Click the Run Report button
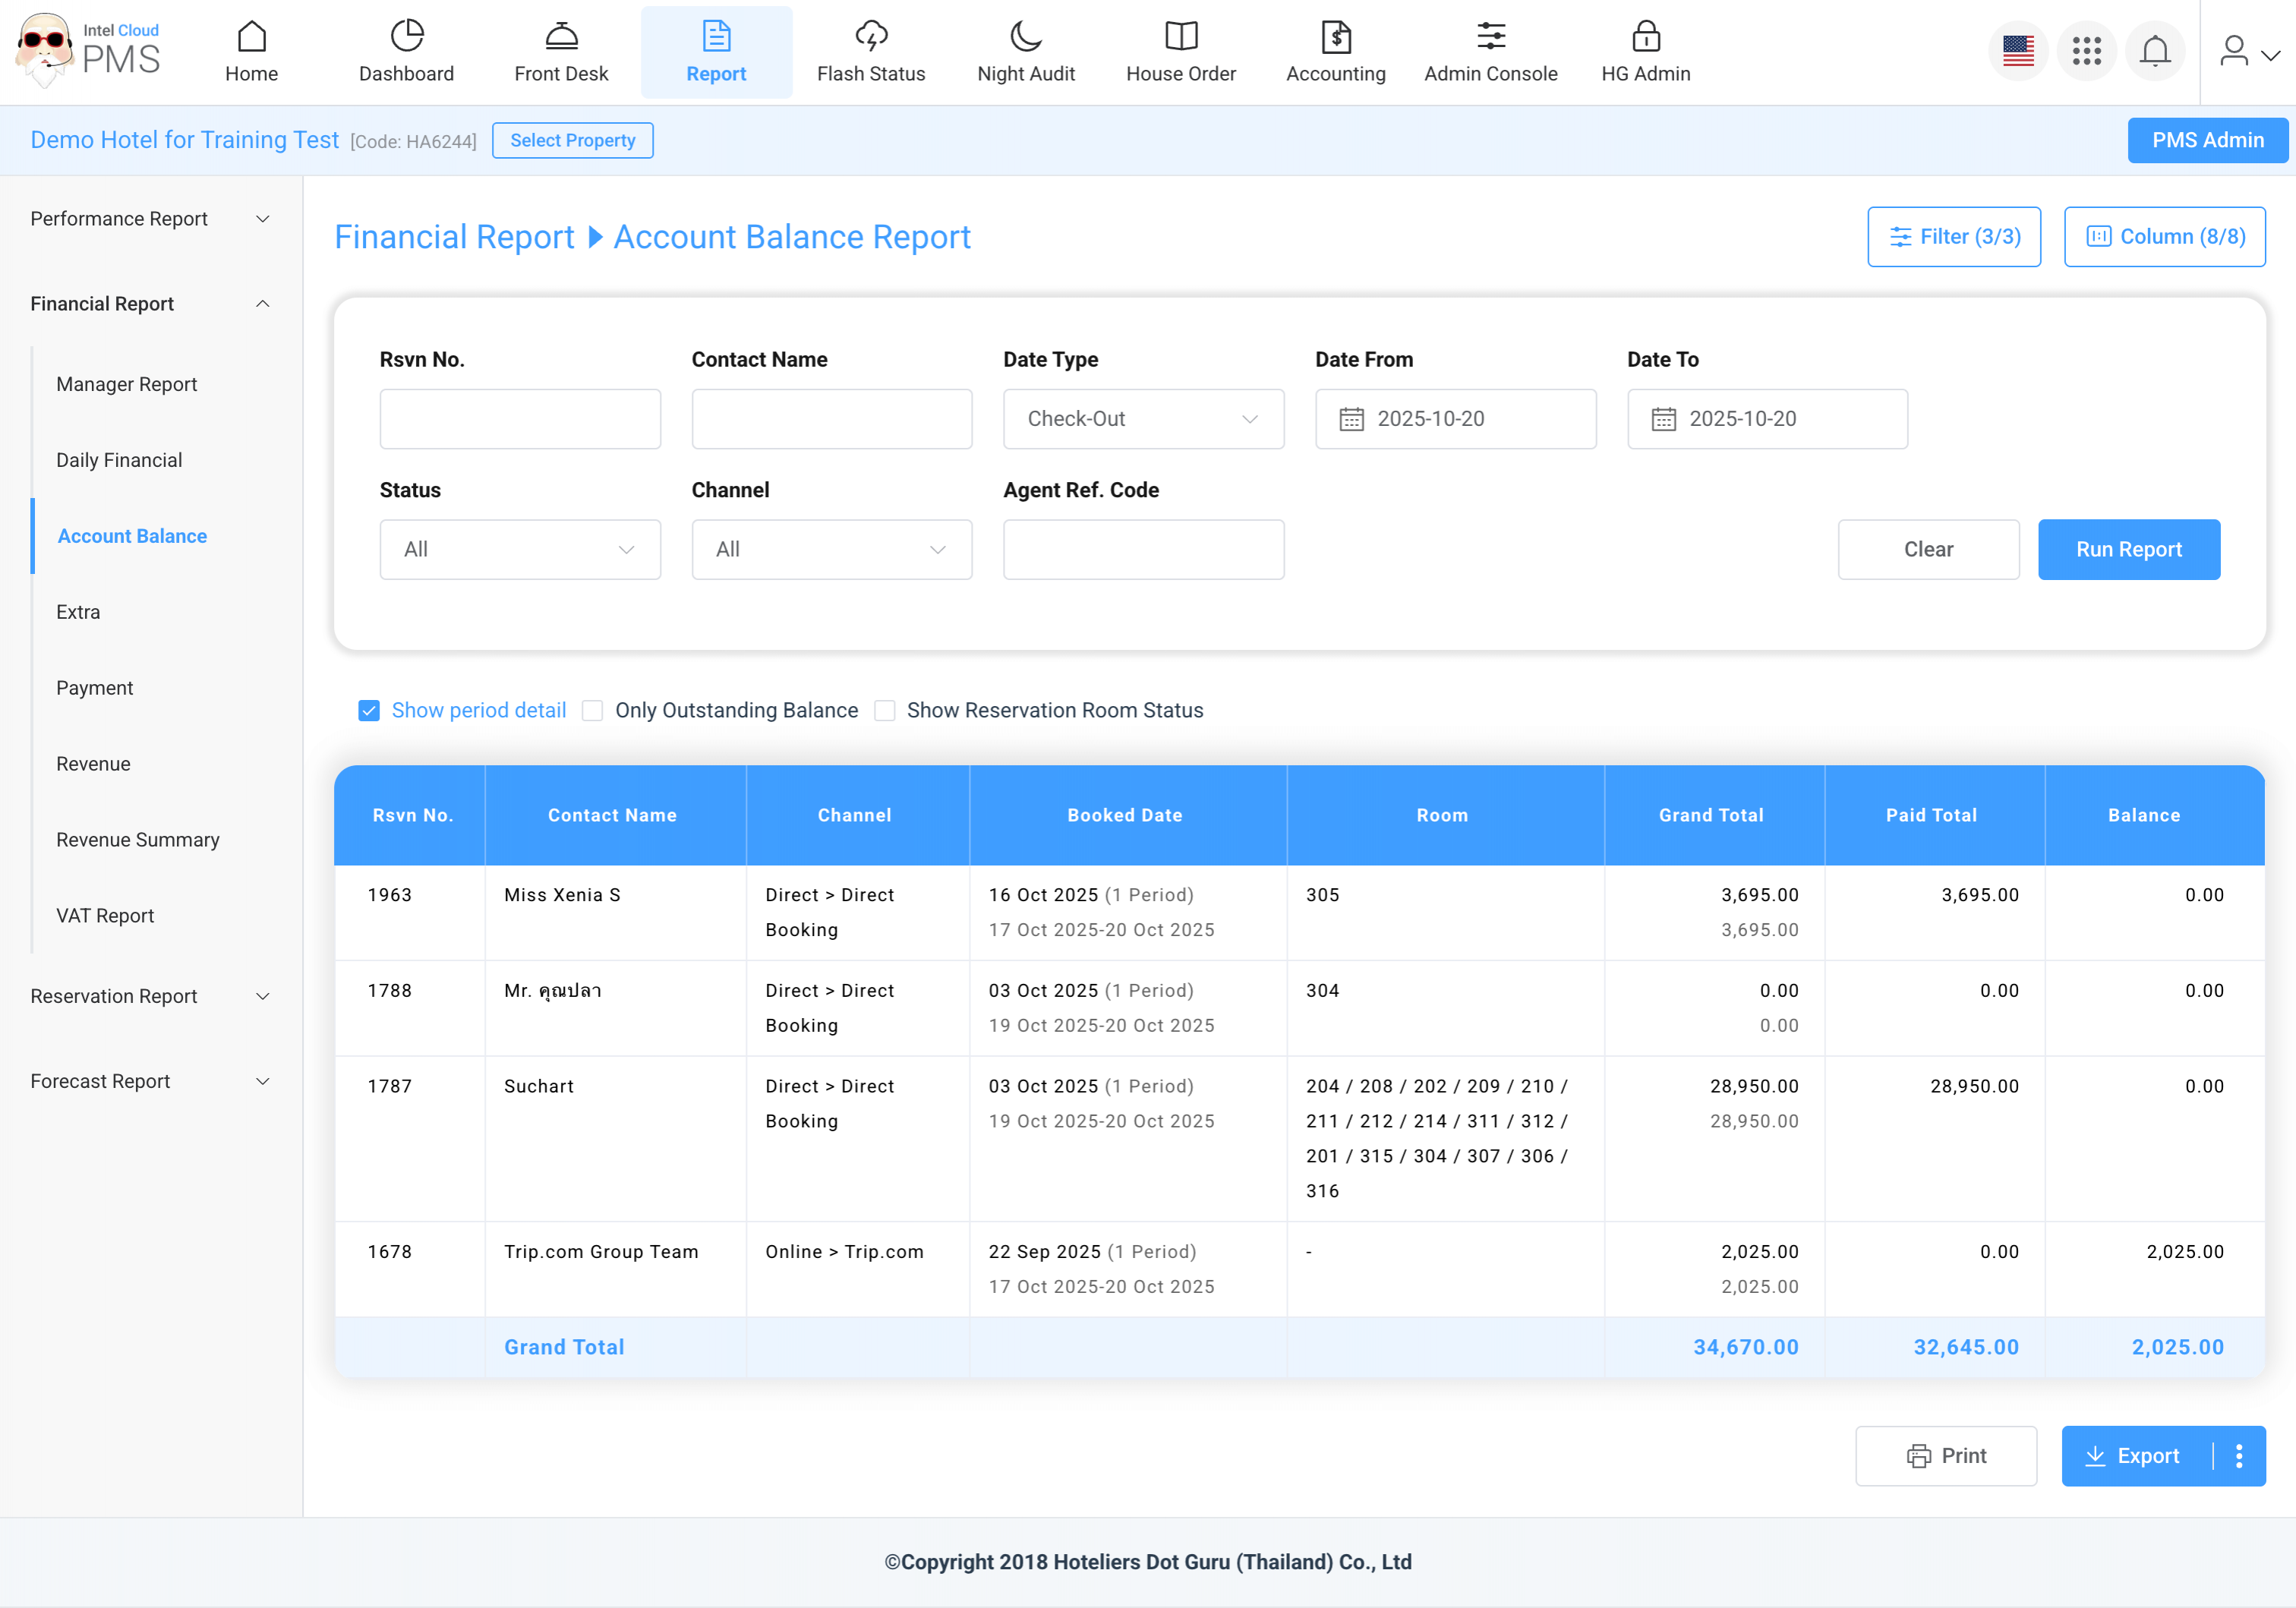Screen dimensions: 2296x1608 2128,549
